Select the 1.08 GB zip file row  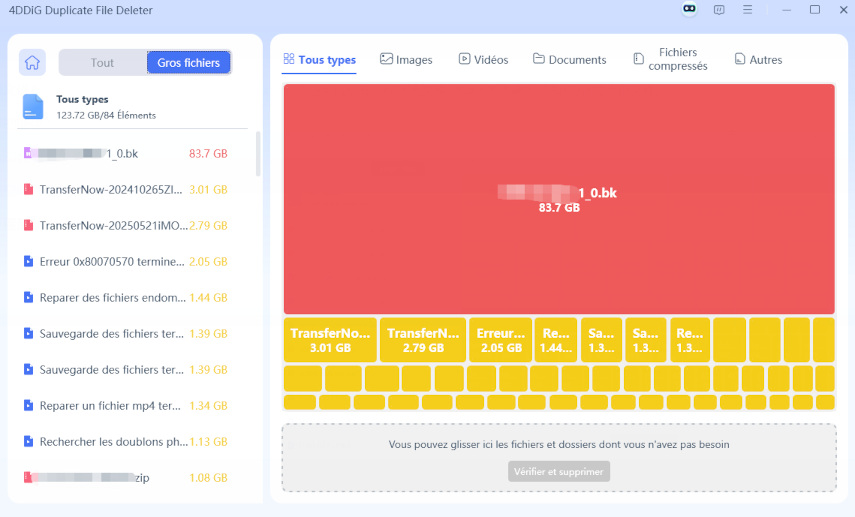tap(133, 478)
